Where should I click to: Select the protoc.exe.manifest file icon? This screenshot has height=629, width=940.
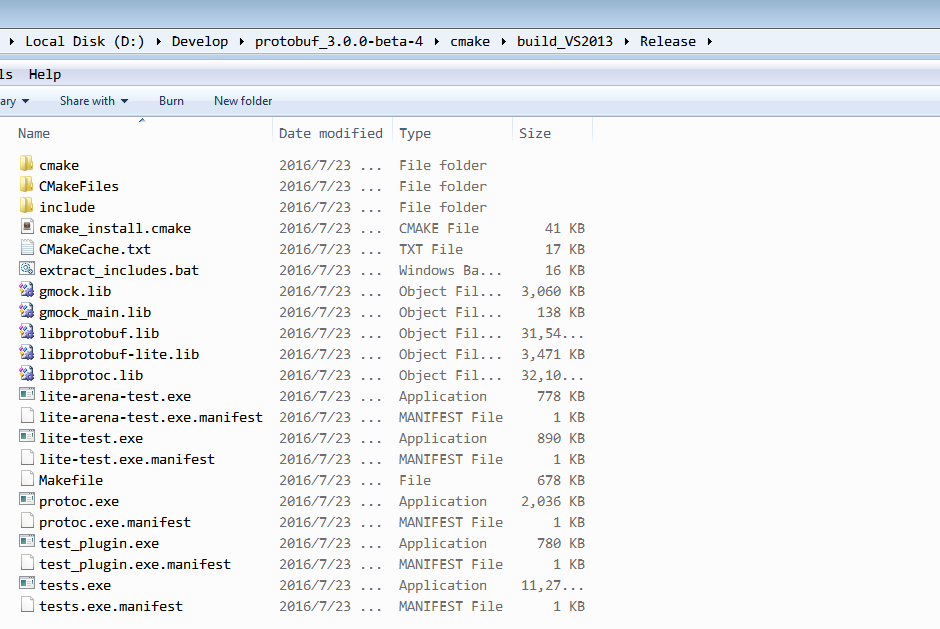26,520
